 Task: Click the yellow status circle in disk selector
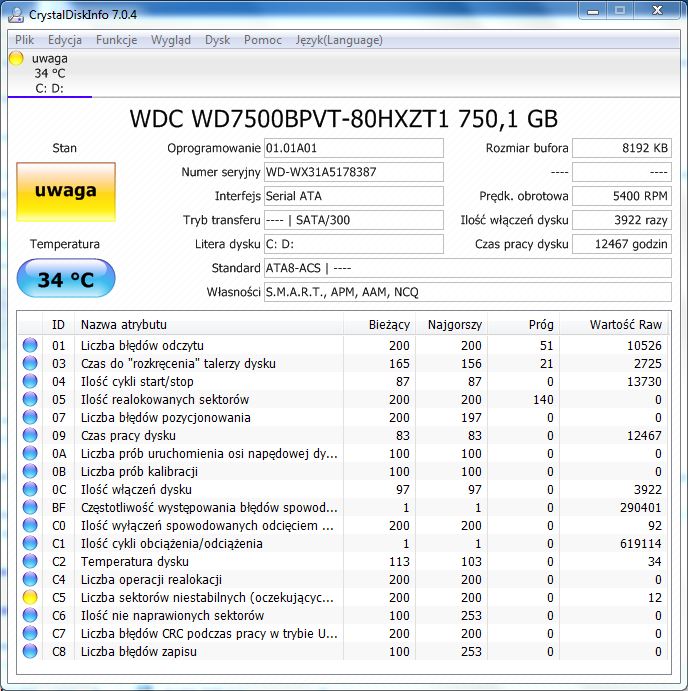16,58
